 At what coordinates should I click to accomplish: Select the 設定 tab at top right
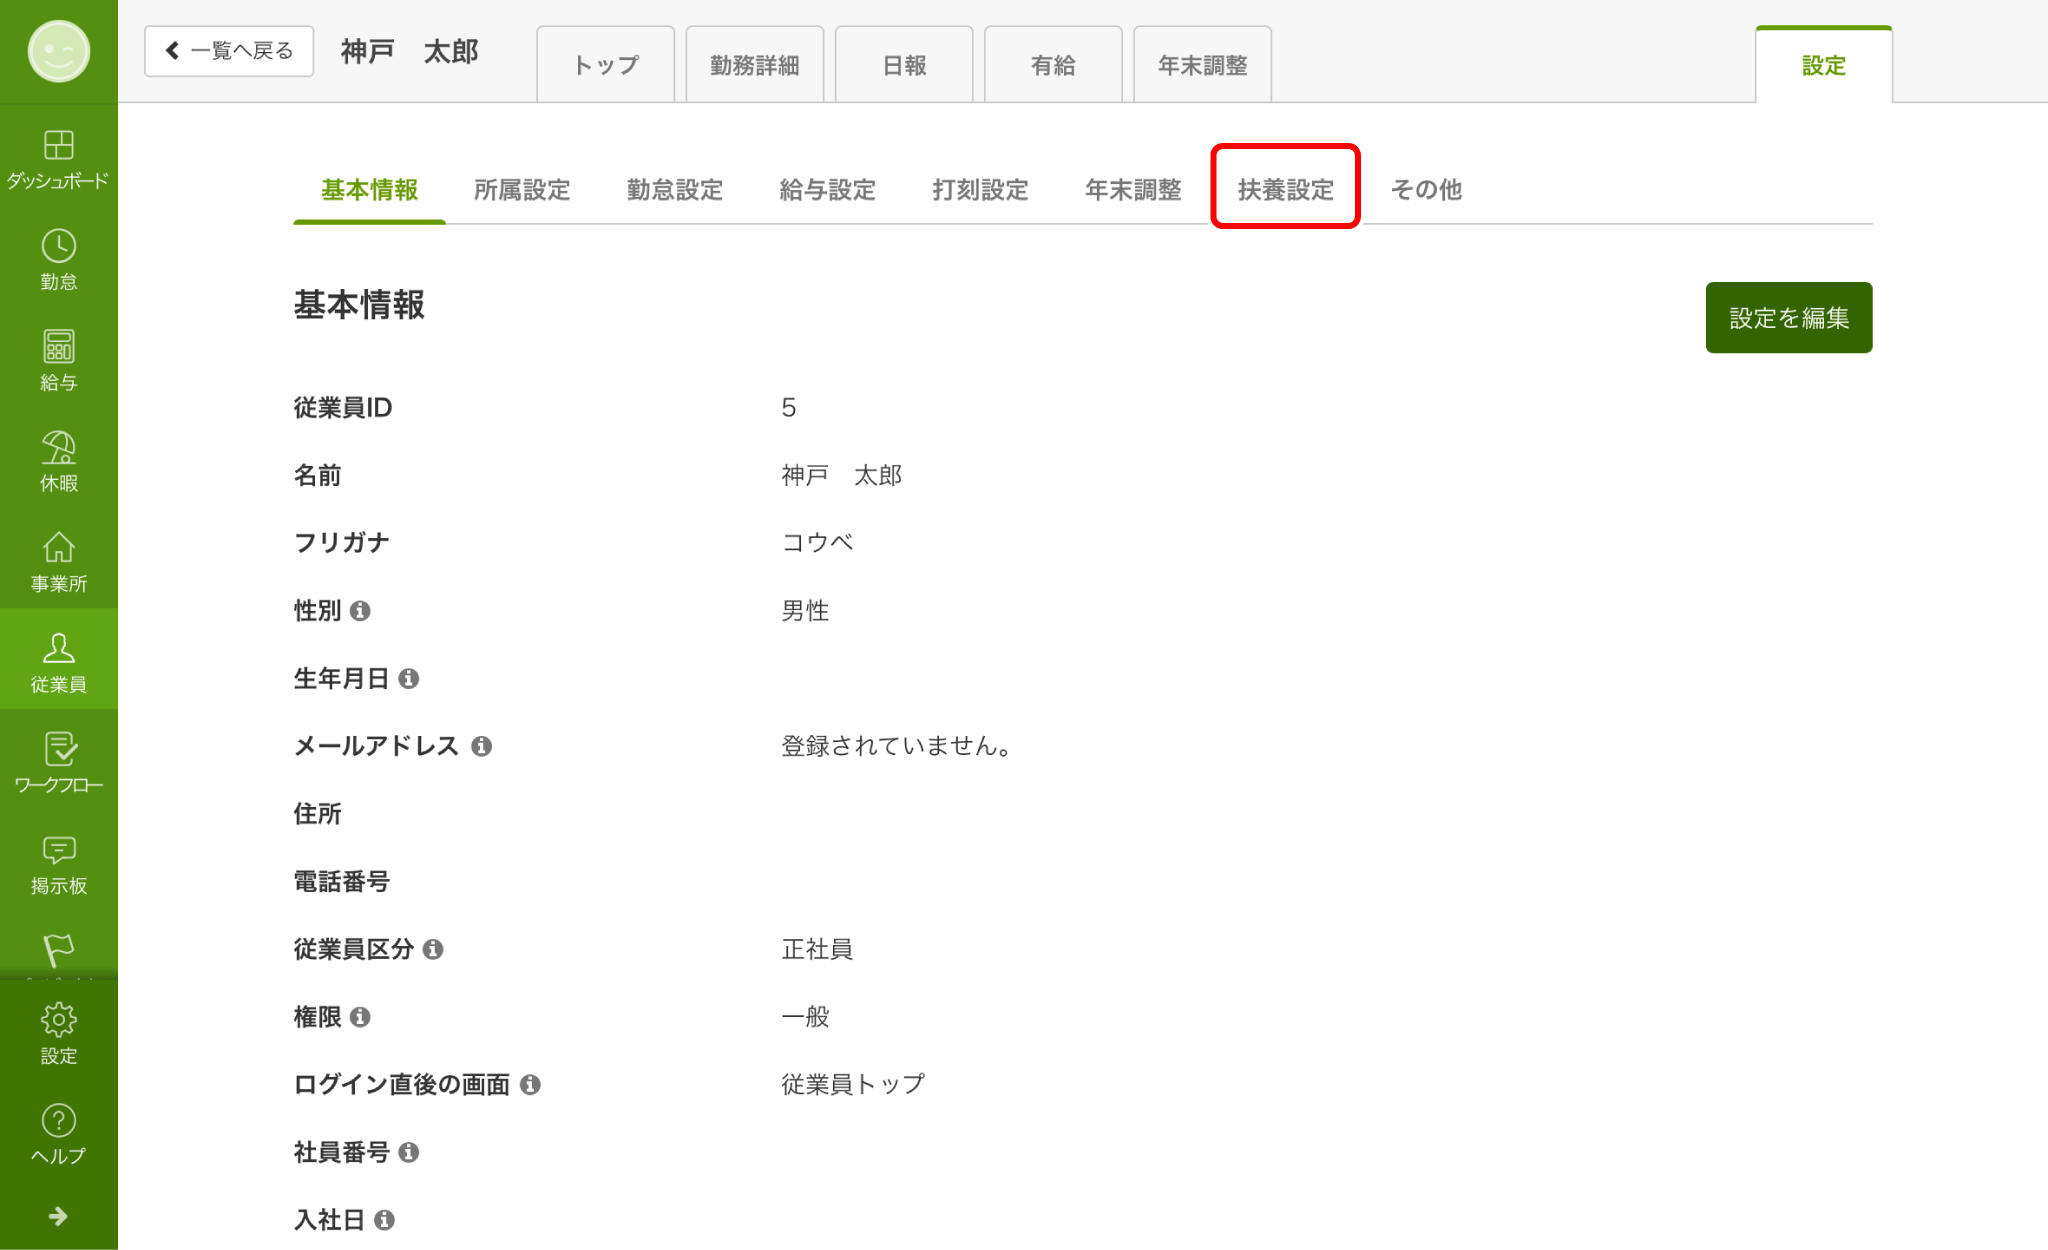coord(1824,65)
